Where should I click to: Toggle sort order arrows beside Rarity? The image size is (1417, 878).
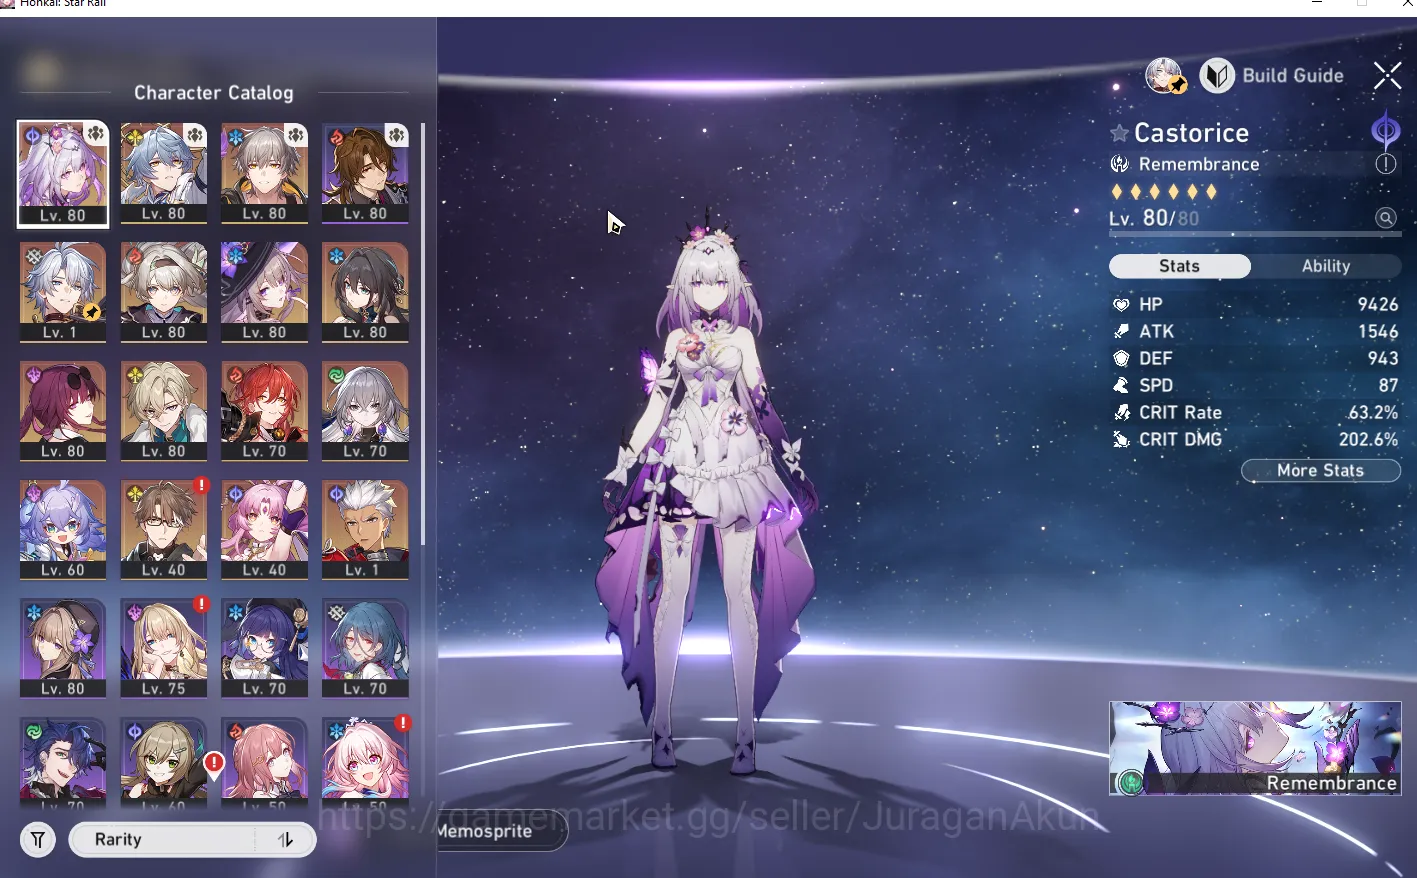coord(286,840)
